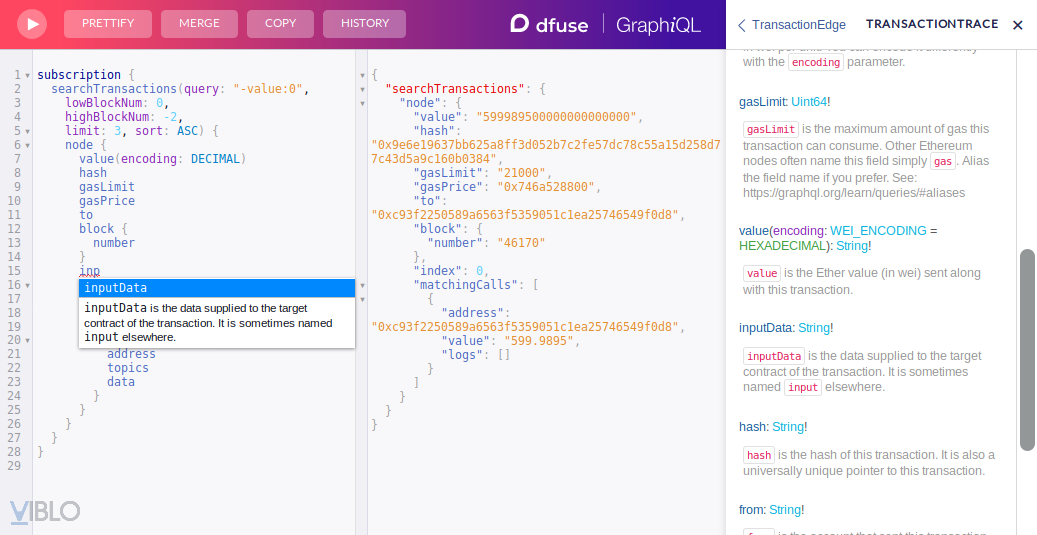Click the editor and result pane divider
This screenshot has height=535, width=1037.
[x=361, y=292]
